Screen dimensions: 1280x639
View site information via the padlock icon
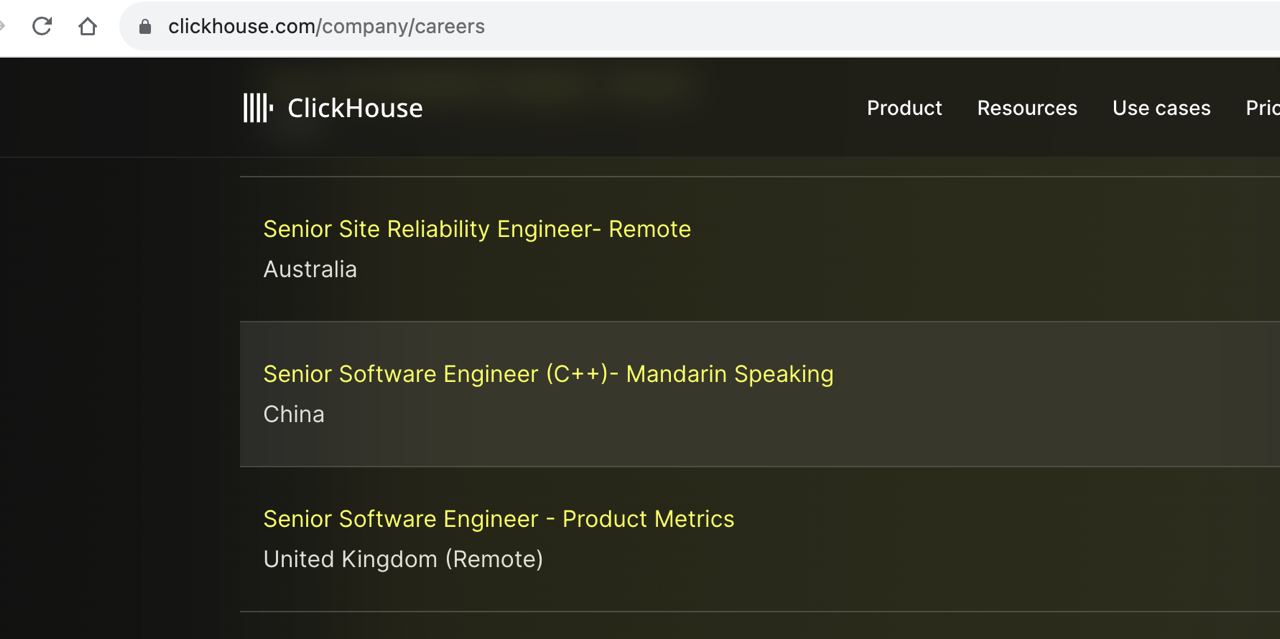click(145, 27)
